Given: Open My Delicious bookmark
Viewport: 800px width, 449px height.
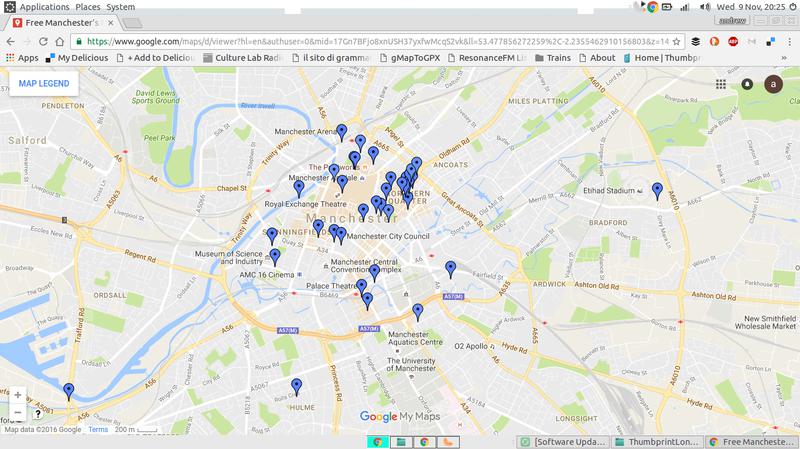Looking at the screenshot, I should (77, 58).
